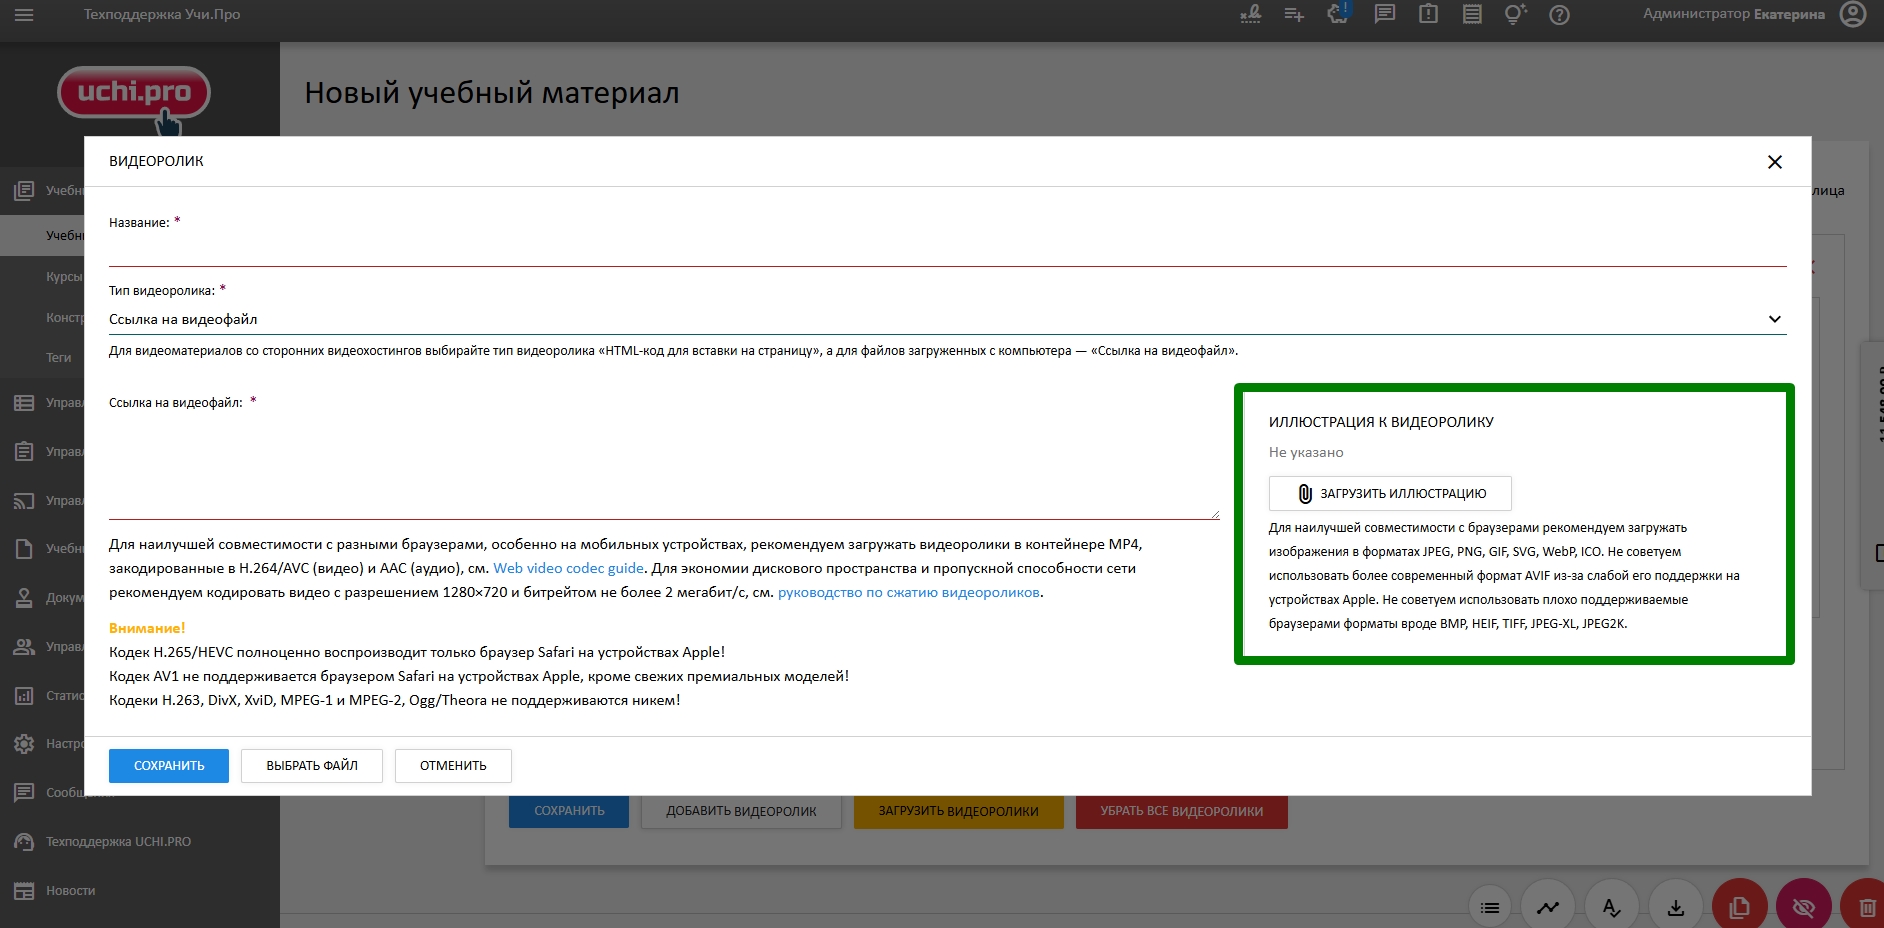Click the user profile avatar icon
Screen dimensions: 1884x928
click(x=1853, y=15)
